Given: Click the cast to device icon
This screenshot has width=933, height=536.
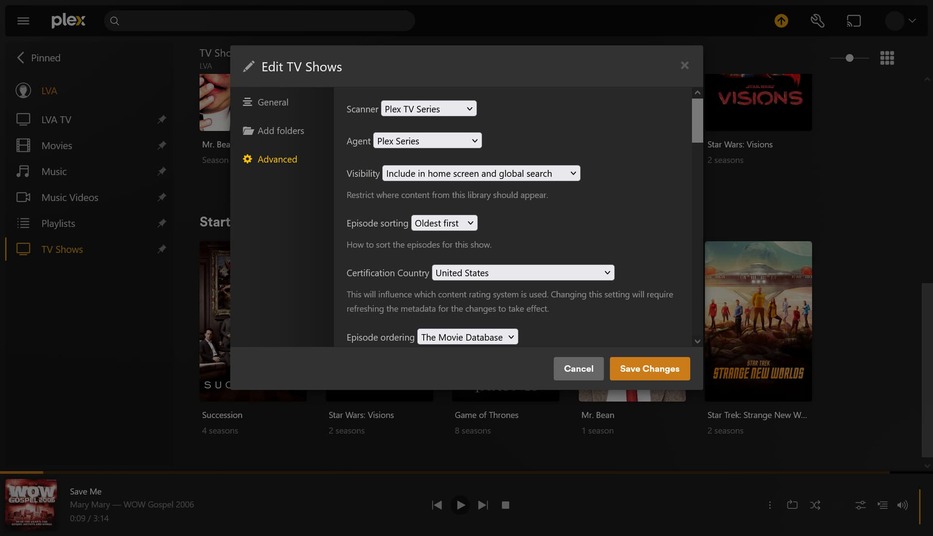Looking at the screenshot, I should click(x=854, y=21).
